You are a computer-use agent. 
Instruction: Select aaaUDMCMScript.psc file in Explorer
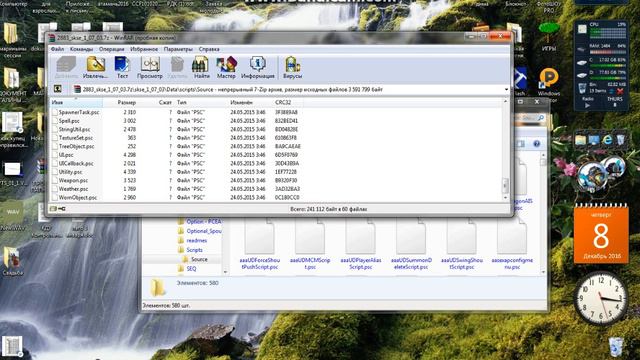[x=310, y=245]
